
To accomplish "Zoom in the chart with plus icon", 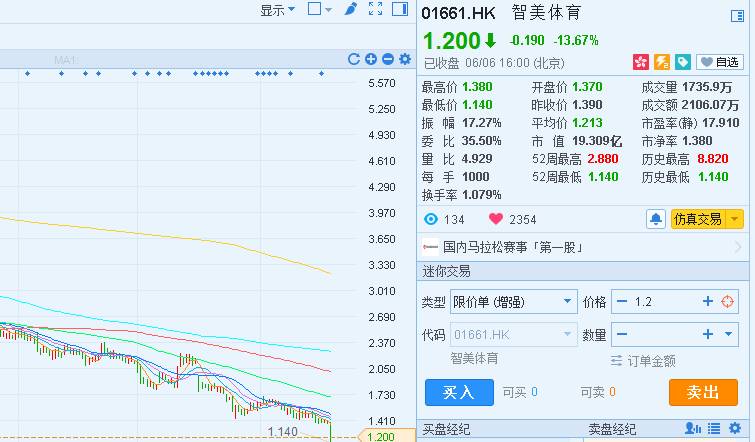I will point(371,60).
